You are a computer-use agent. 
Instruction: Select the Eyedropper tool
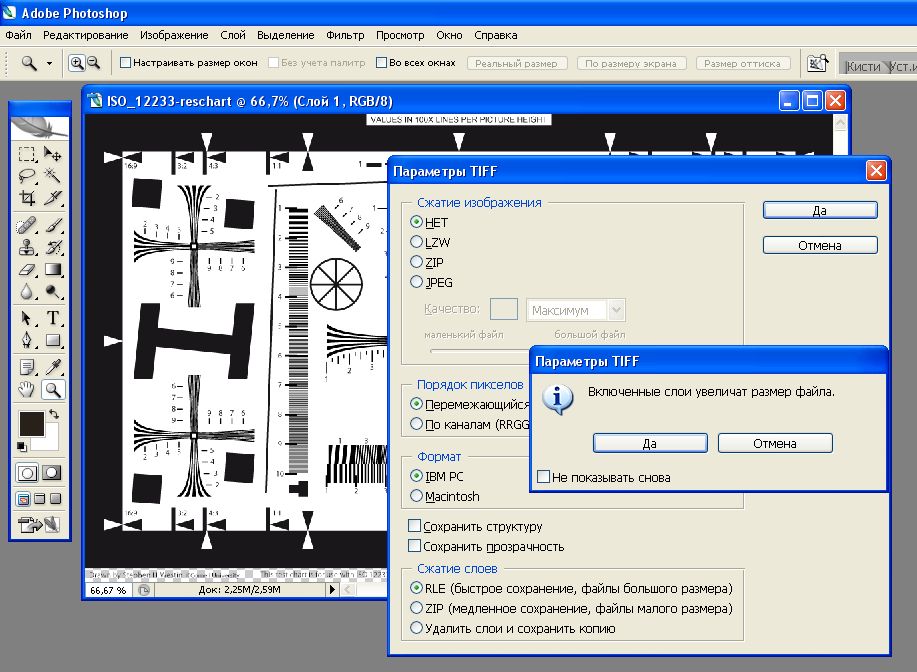(x=53, y=367)
